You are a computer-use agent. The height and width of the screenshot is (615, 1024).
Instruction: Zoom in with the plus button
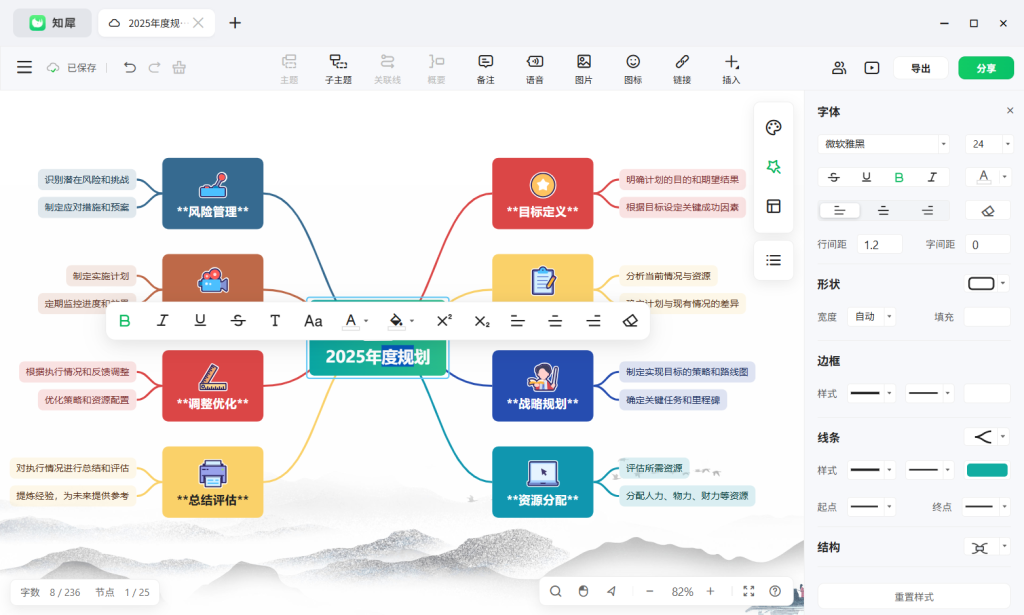[711, 591]
